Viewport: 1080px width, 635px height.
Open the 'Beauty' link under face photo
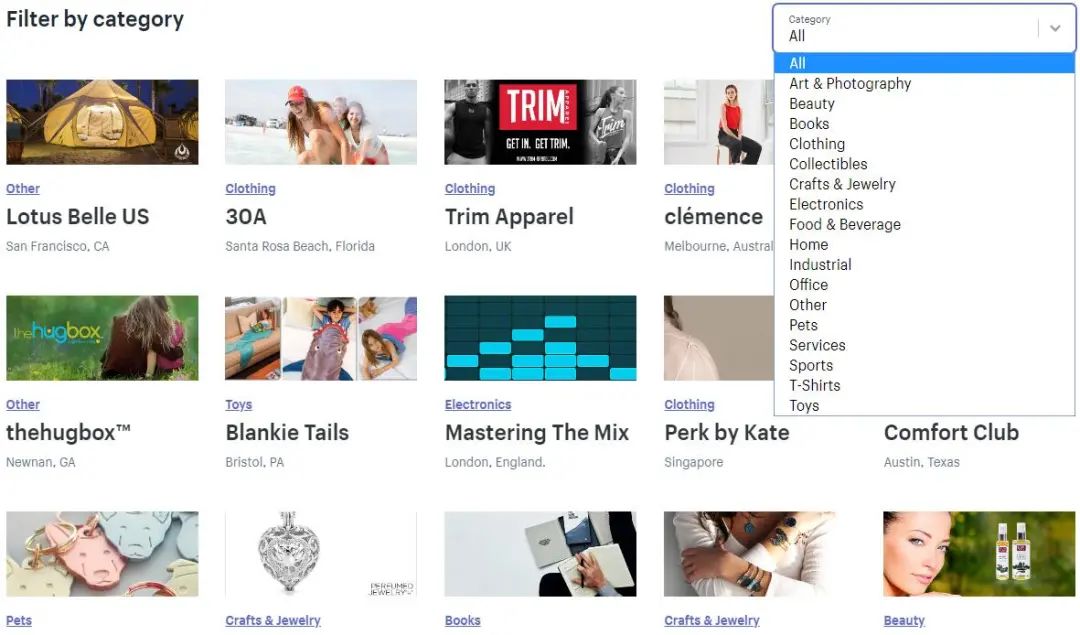904,621
